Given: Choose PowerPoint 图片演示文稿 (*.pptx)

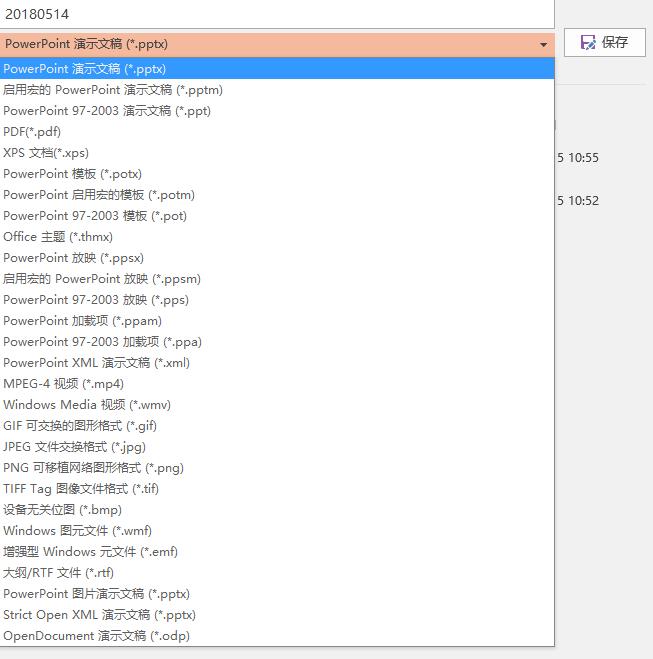Looking at the screenshot, I should click(277, 594).
